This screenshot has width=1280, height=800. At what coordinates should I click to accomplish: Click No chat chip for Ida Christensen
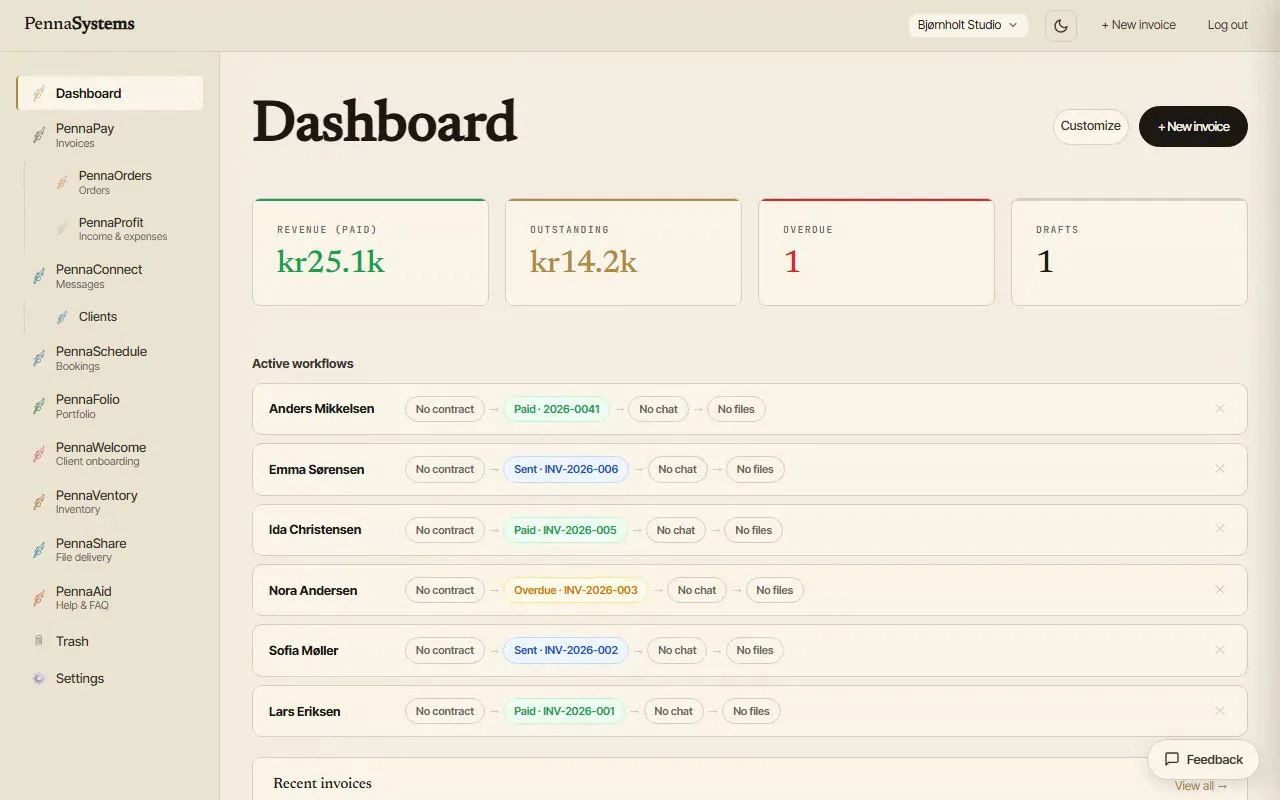[x=676, y=530]
